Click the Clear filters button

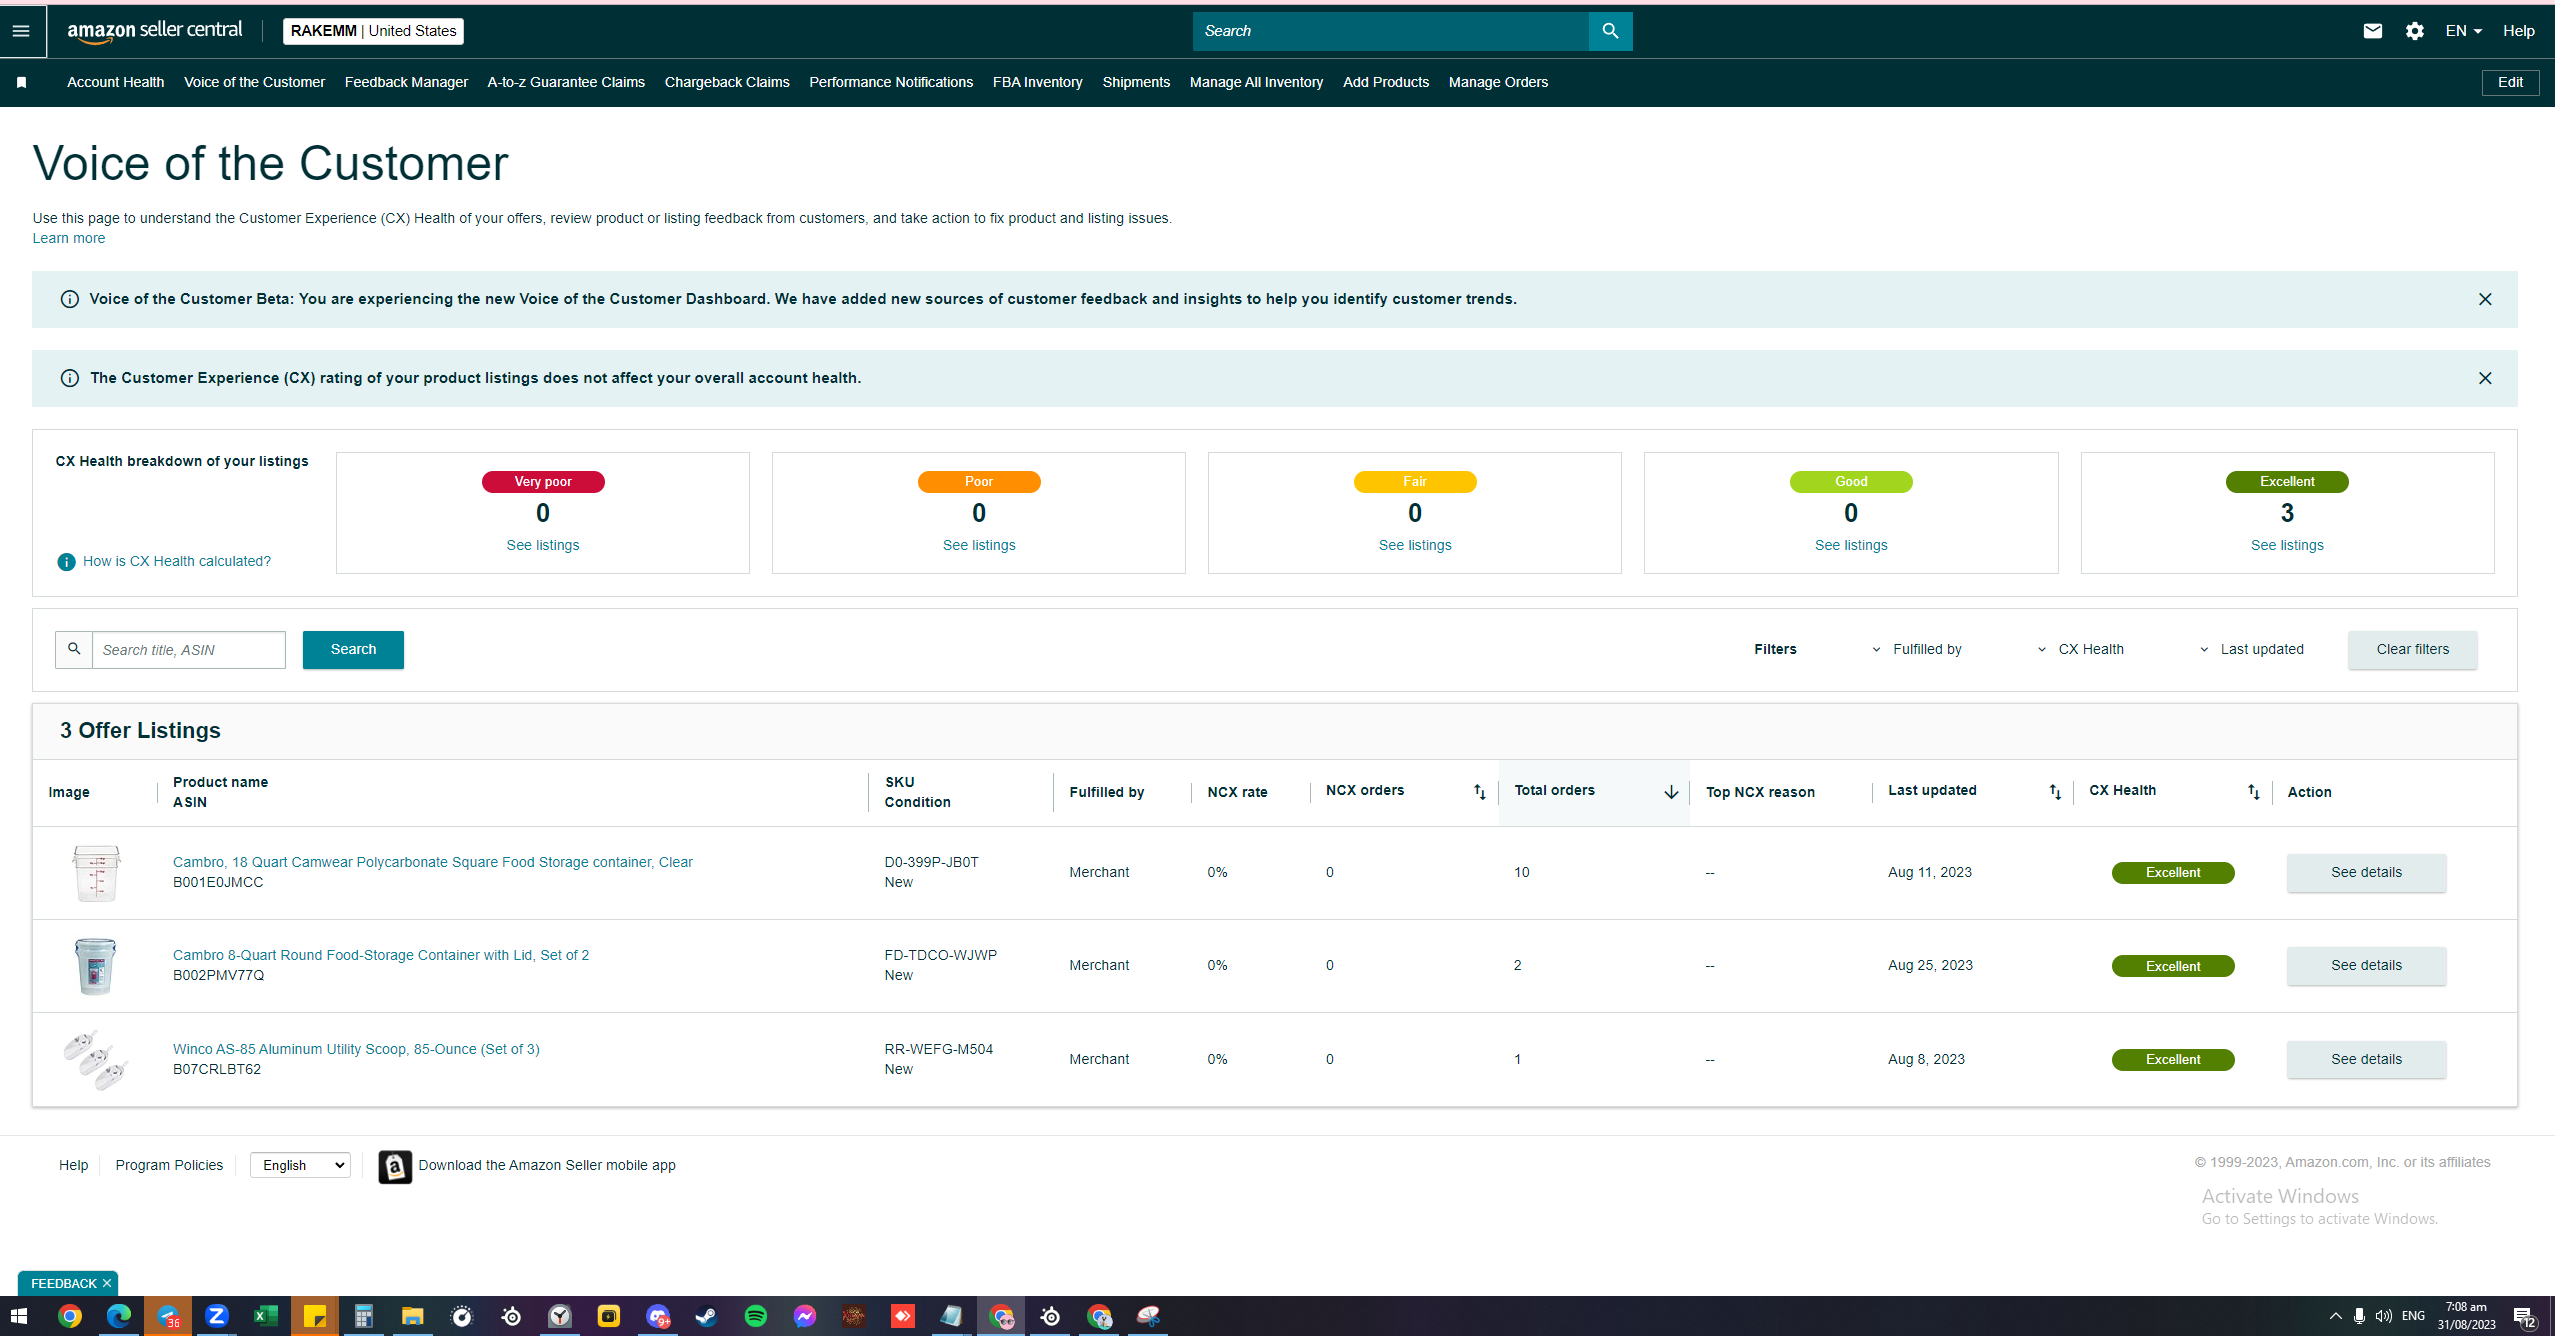tap(2412, 650)
